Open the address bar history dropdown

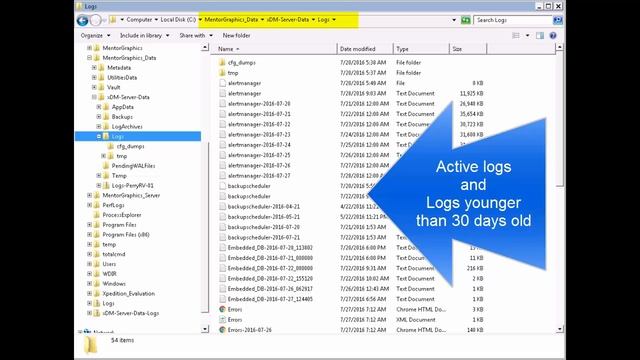coord(454,20)
